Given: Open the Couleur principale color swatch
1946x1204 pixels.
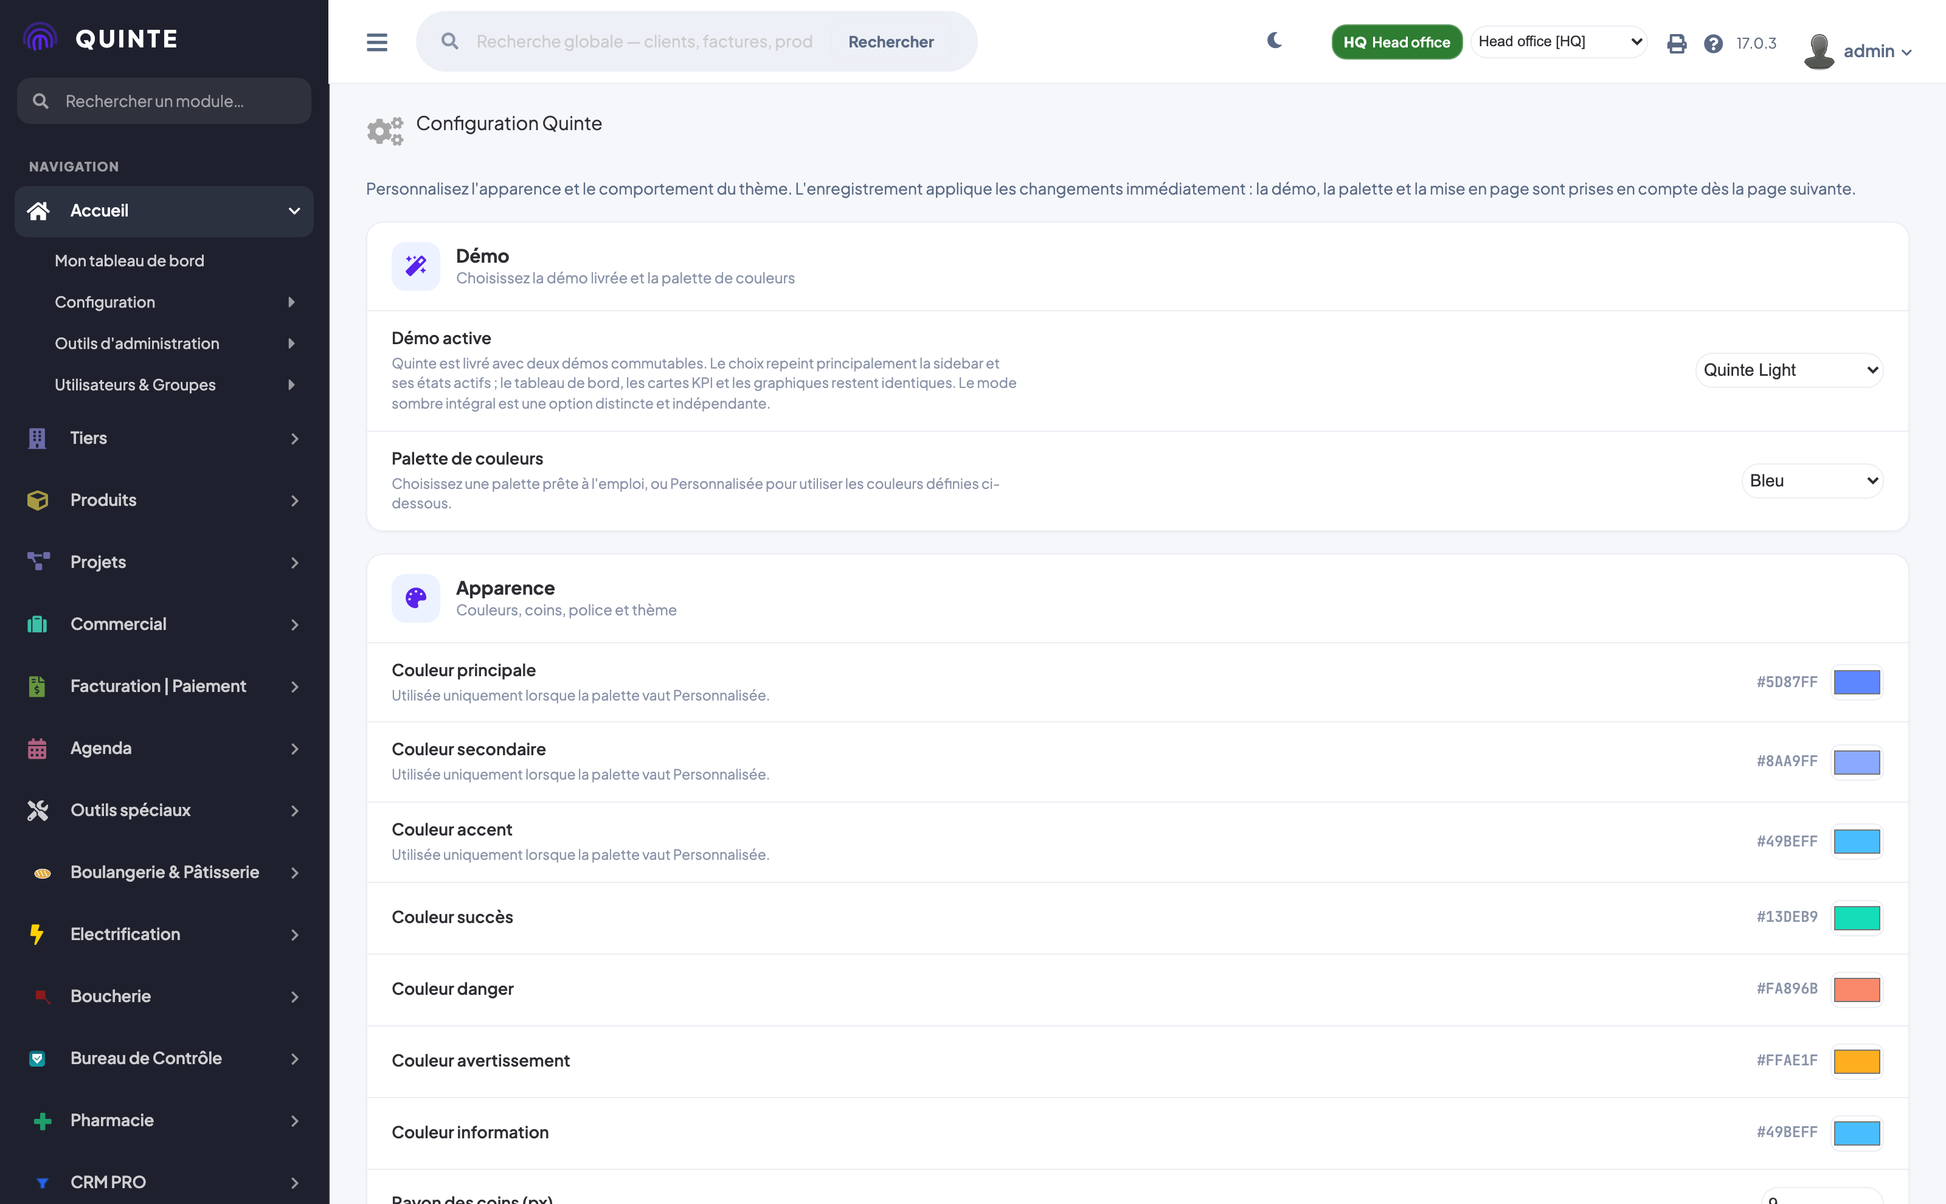Looking at the screenshot, I should [x=1857, y=682].
